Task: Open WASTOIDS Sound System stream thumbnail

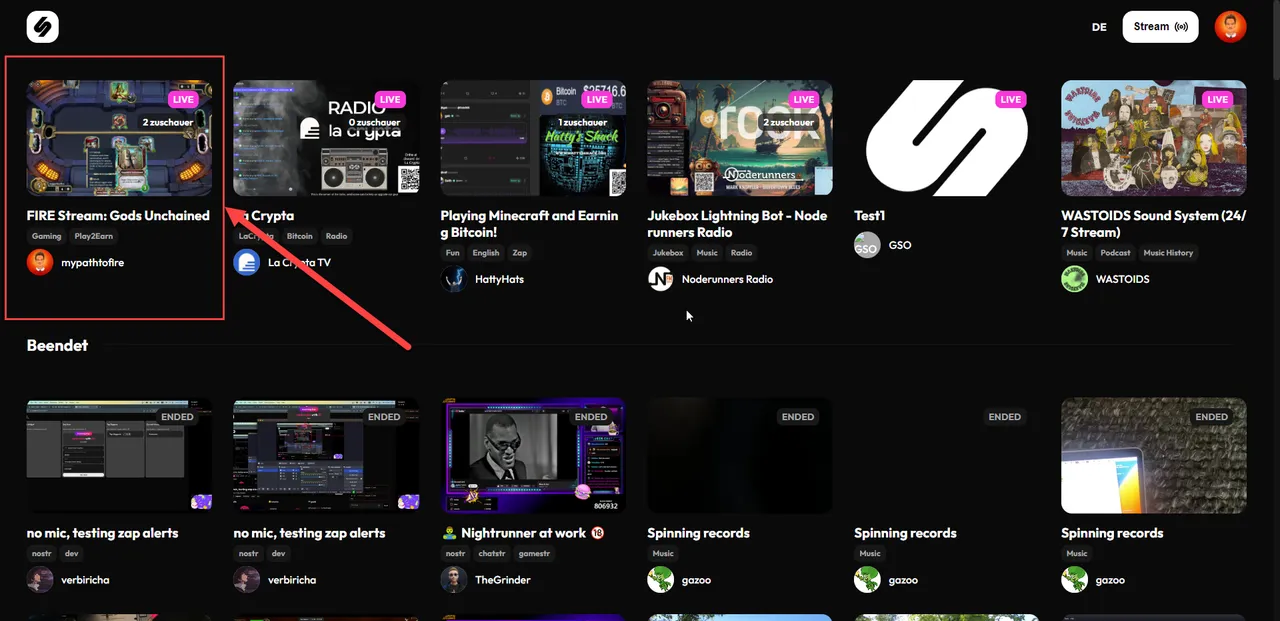Action: point(1154,138)
